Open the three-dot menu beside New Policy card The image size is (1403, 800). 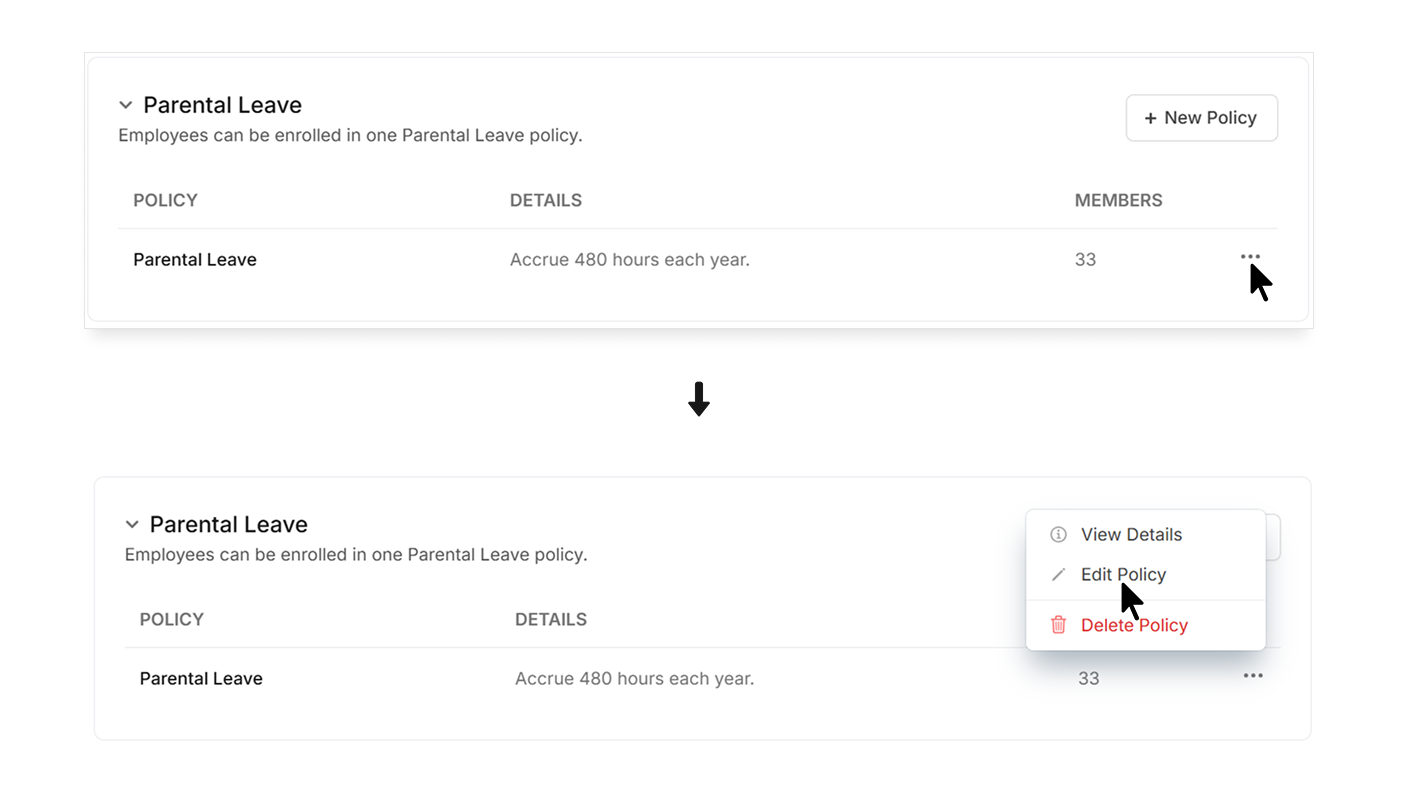click(x=1250, y=257)
